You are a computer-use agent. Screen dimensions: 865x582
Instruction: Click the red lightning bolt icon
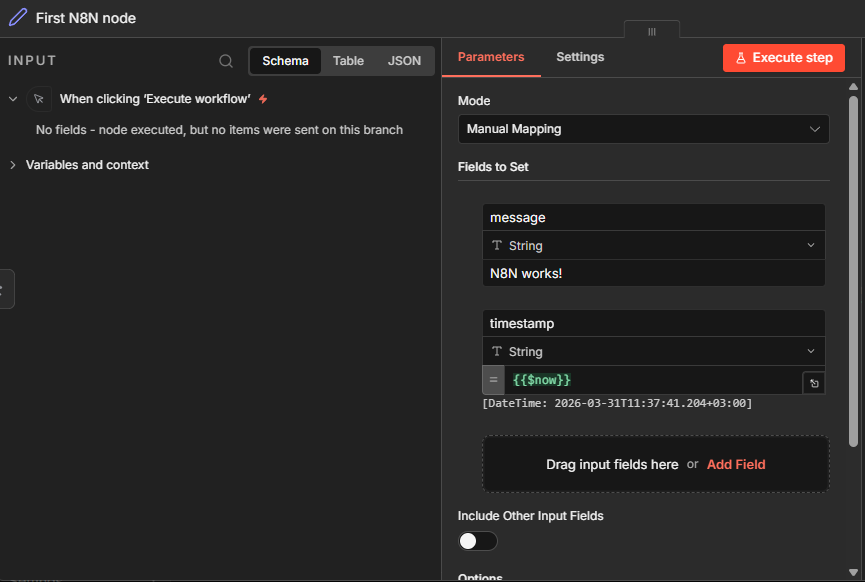pyautogui.click(x=263, y=99)
